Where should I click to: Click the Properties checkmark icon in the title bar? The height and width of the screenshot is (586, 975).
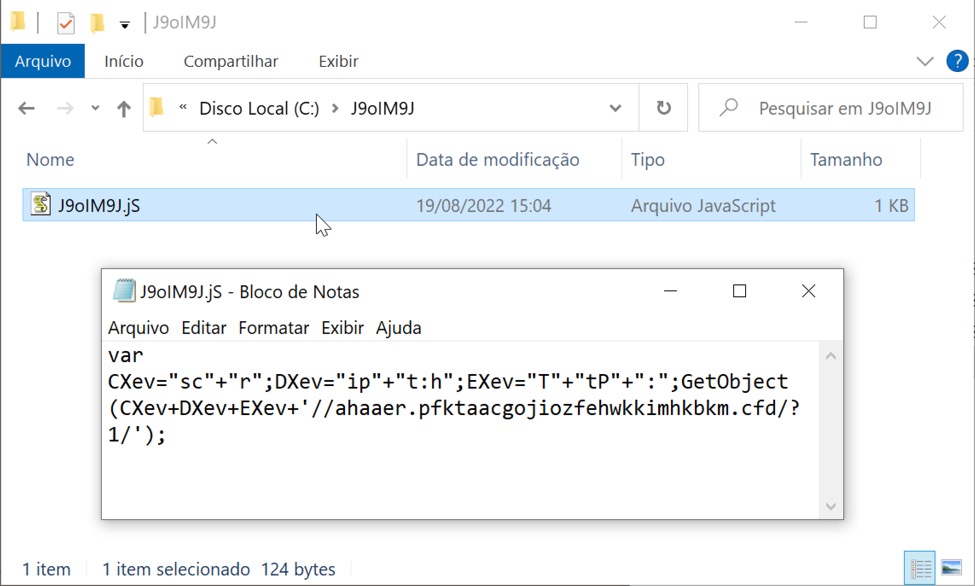66,23
